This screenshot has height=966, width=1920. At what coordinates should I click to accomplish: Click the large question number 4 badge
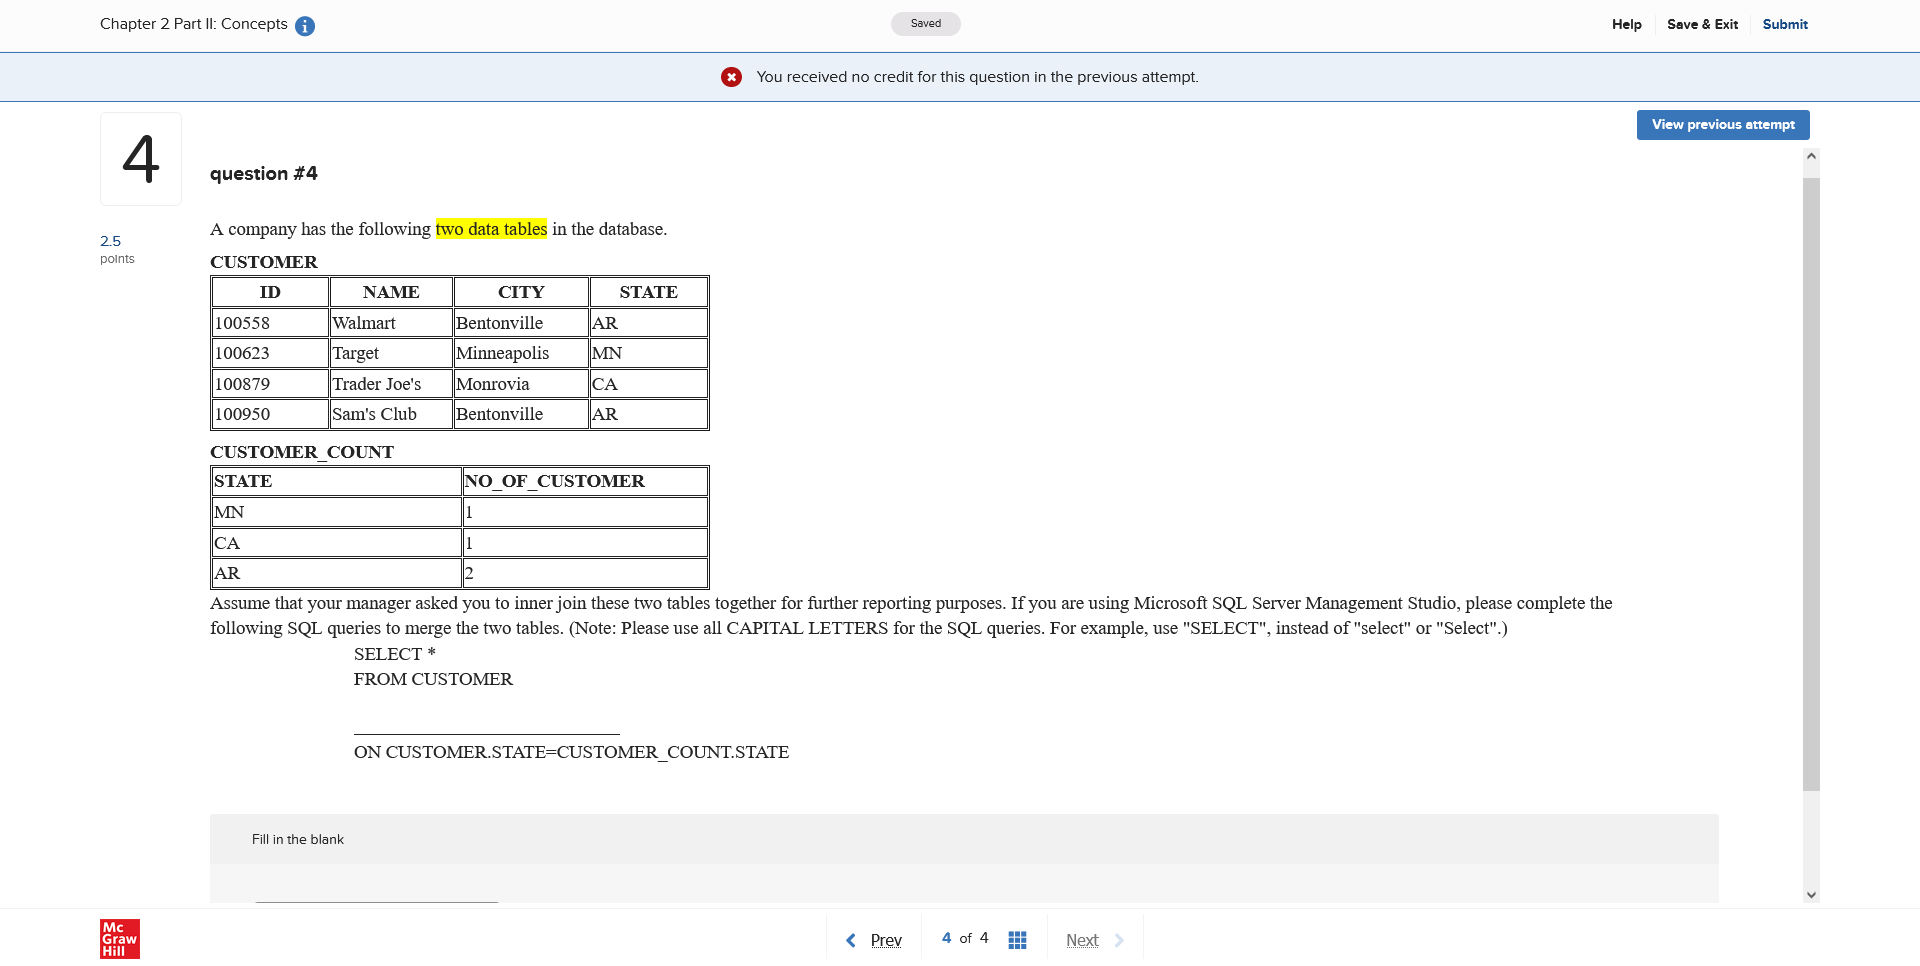140,157
